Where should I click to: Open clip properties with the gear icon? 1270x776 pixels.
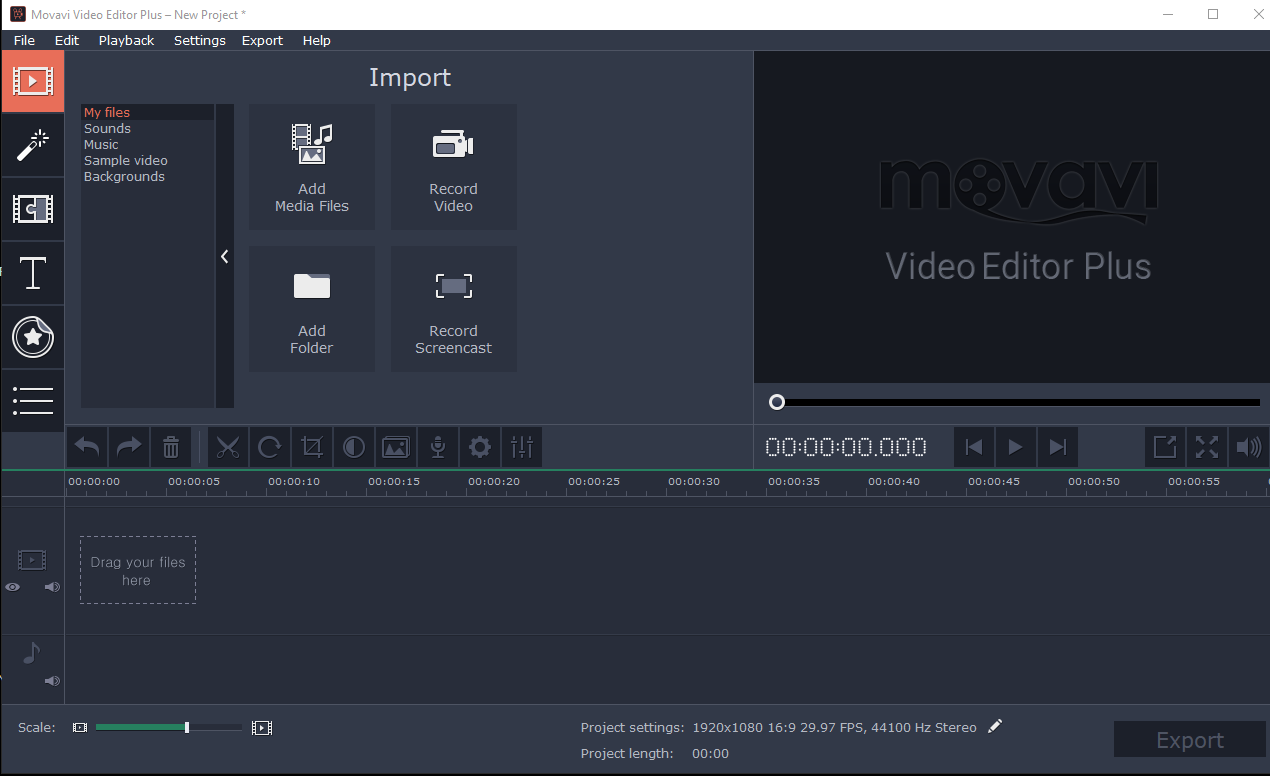480,447
